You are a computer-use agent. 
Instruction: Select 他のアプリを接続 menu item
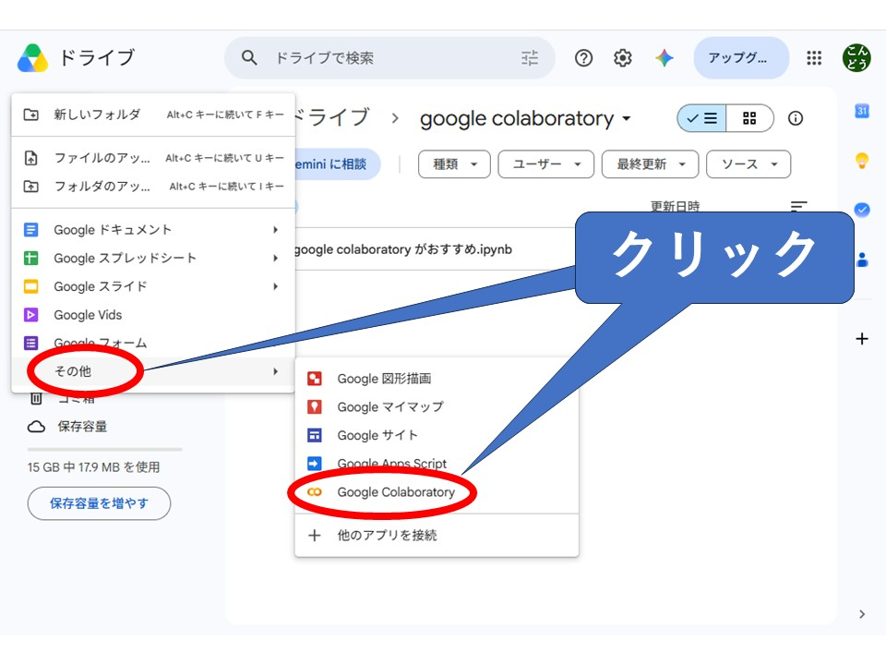pos(437,535)
